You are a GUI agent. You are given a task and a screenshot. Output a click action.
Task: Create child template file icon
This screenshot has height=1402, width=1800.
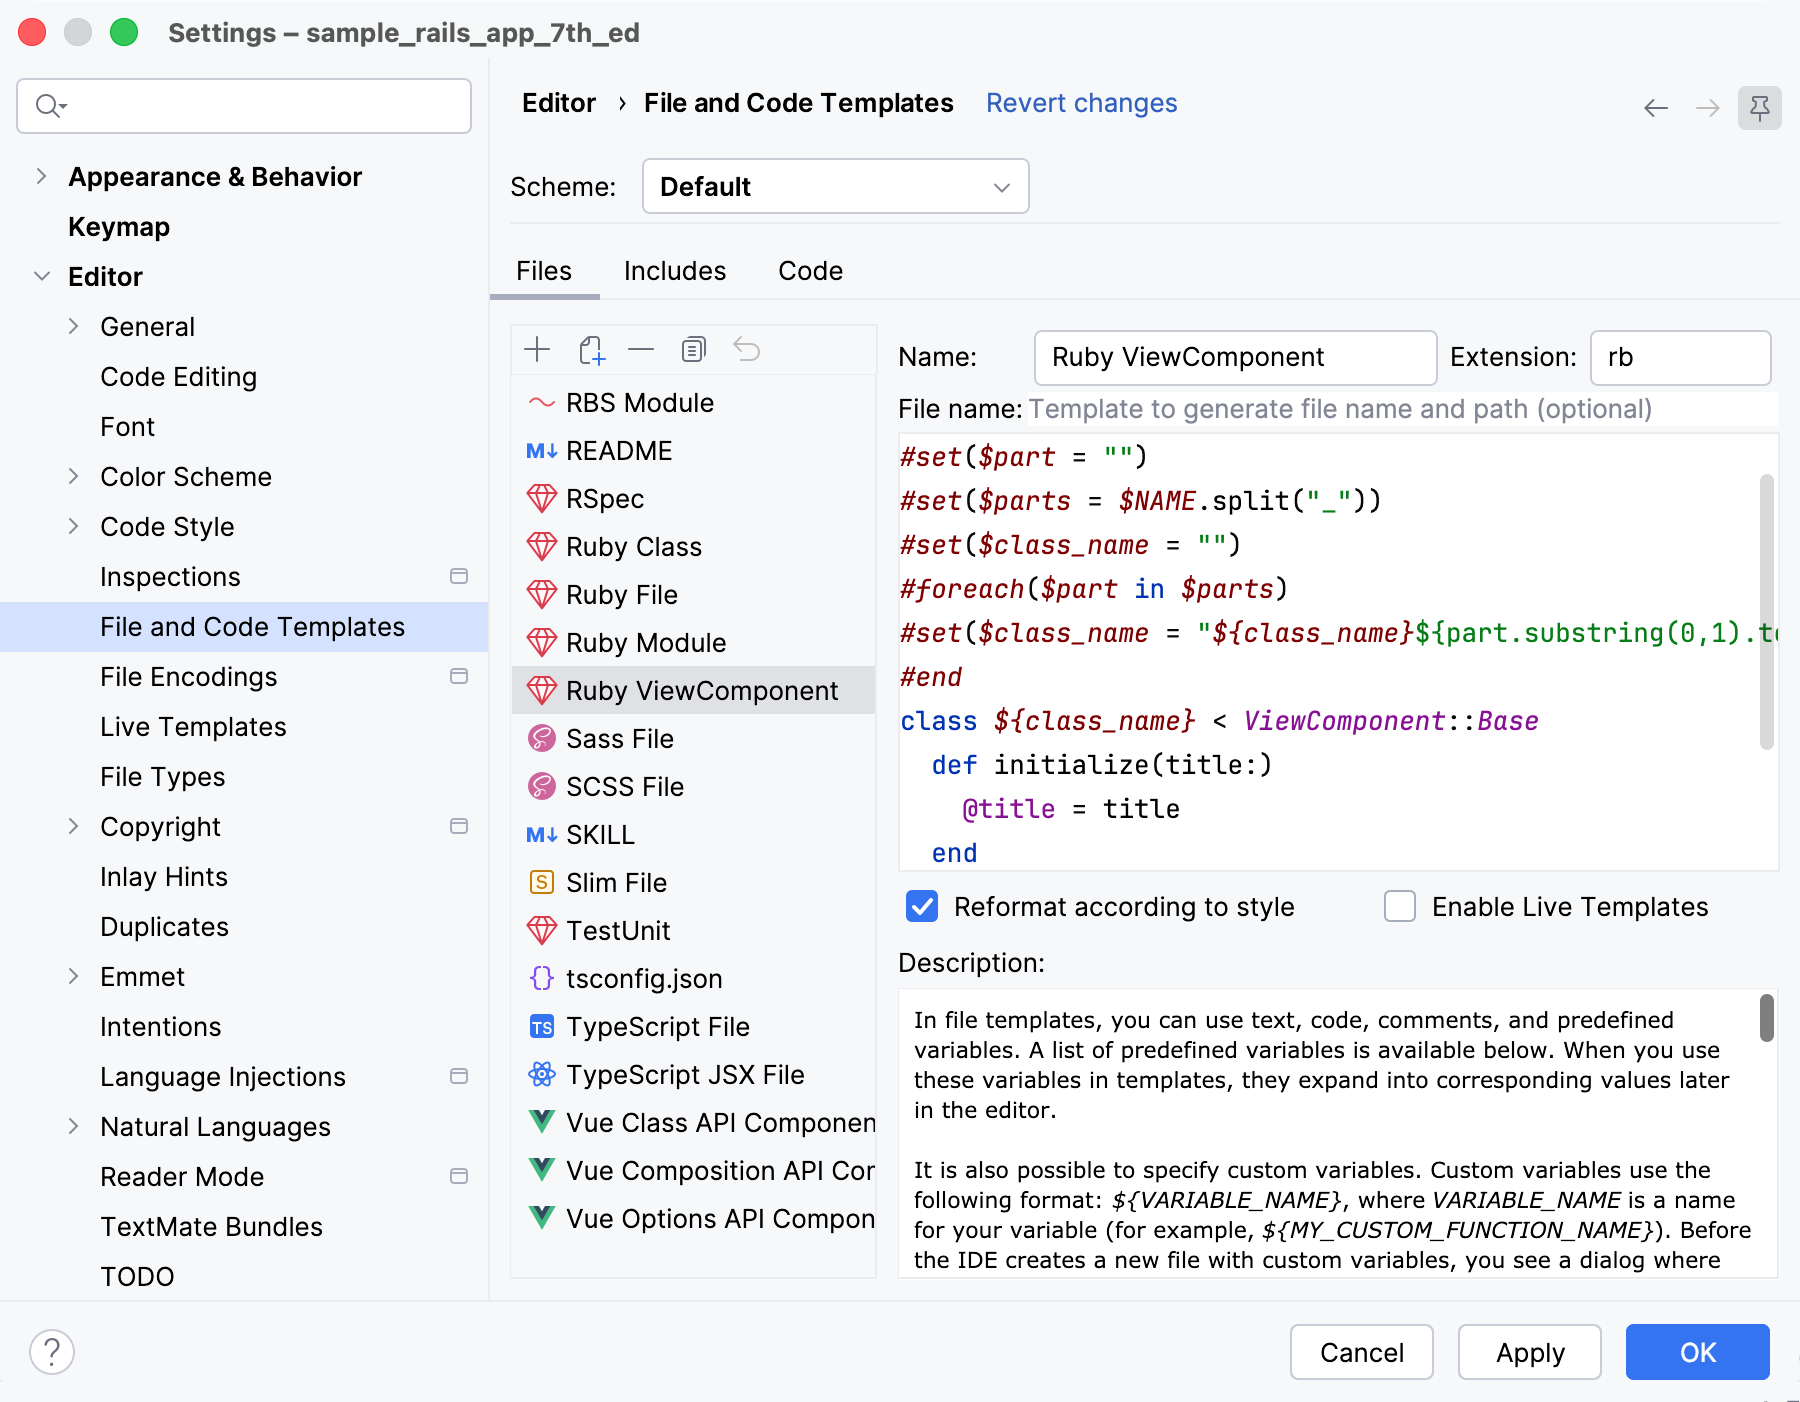[x=591, y=349]
